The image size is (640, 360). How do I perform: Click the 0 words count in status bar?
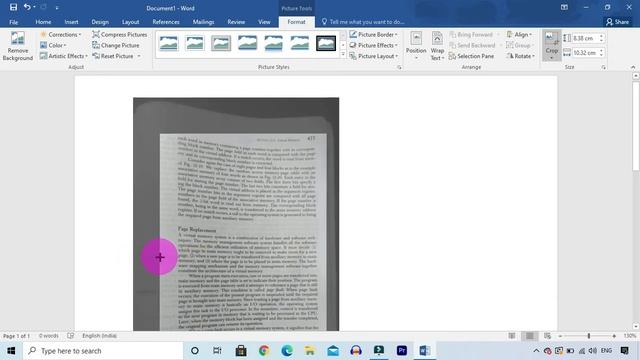pos(49,336)
